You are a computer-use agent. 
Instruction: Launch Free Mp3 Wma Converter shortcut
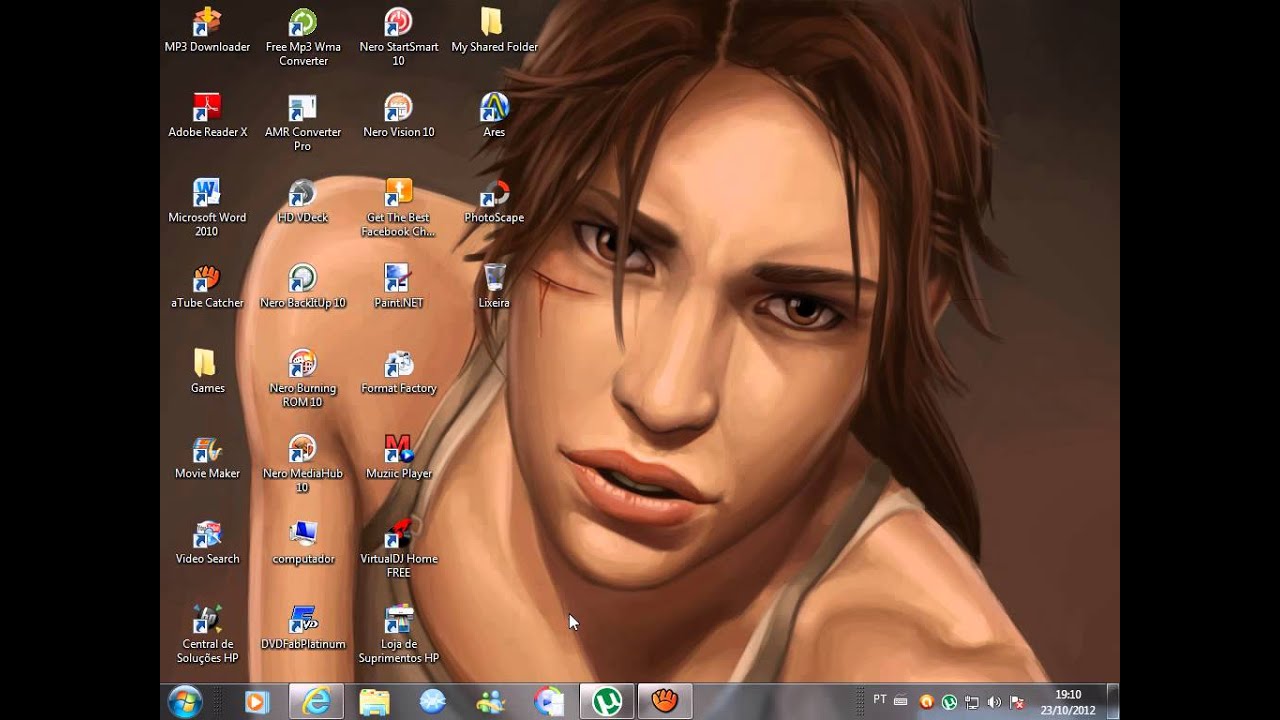pos(303,37)
